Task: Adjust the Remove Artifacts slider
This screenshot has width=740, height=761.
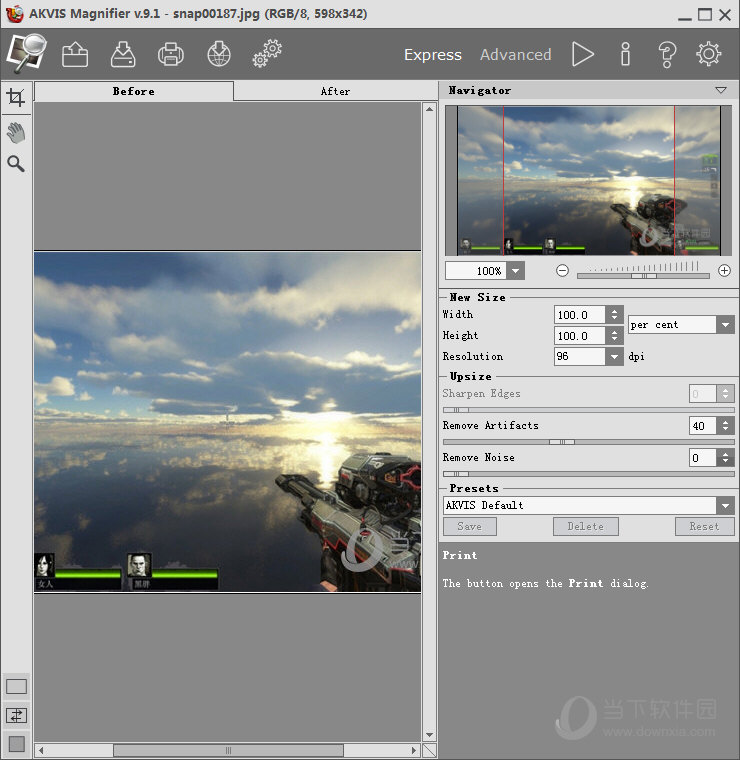Action: [589, 442]
